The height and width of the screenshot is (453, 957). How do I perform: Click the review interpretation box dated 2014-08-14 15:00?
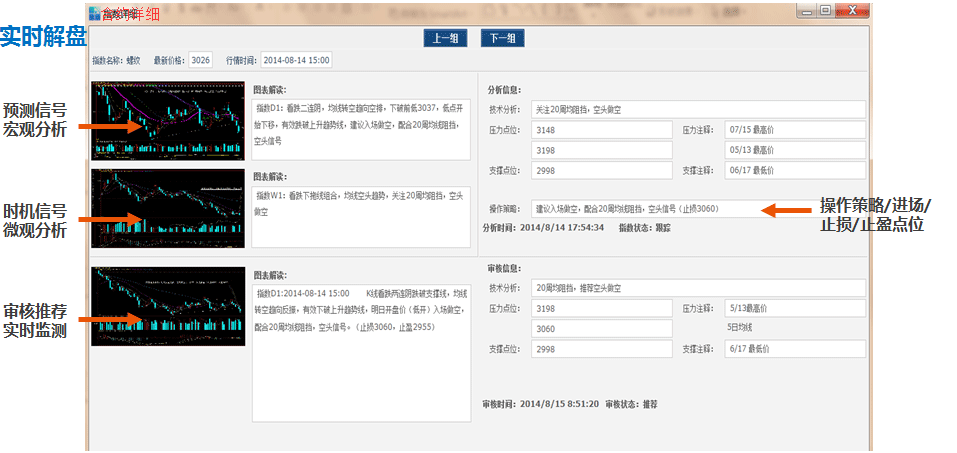[361, 353]
